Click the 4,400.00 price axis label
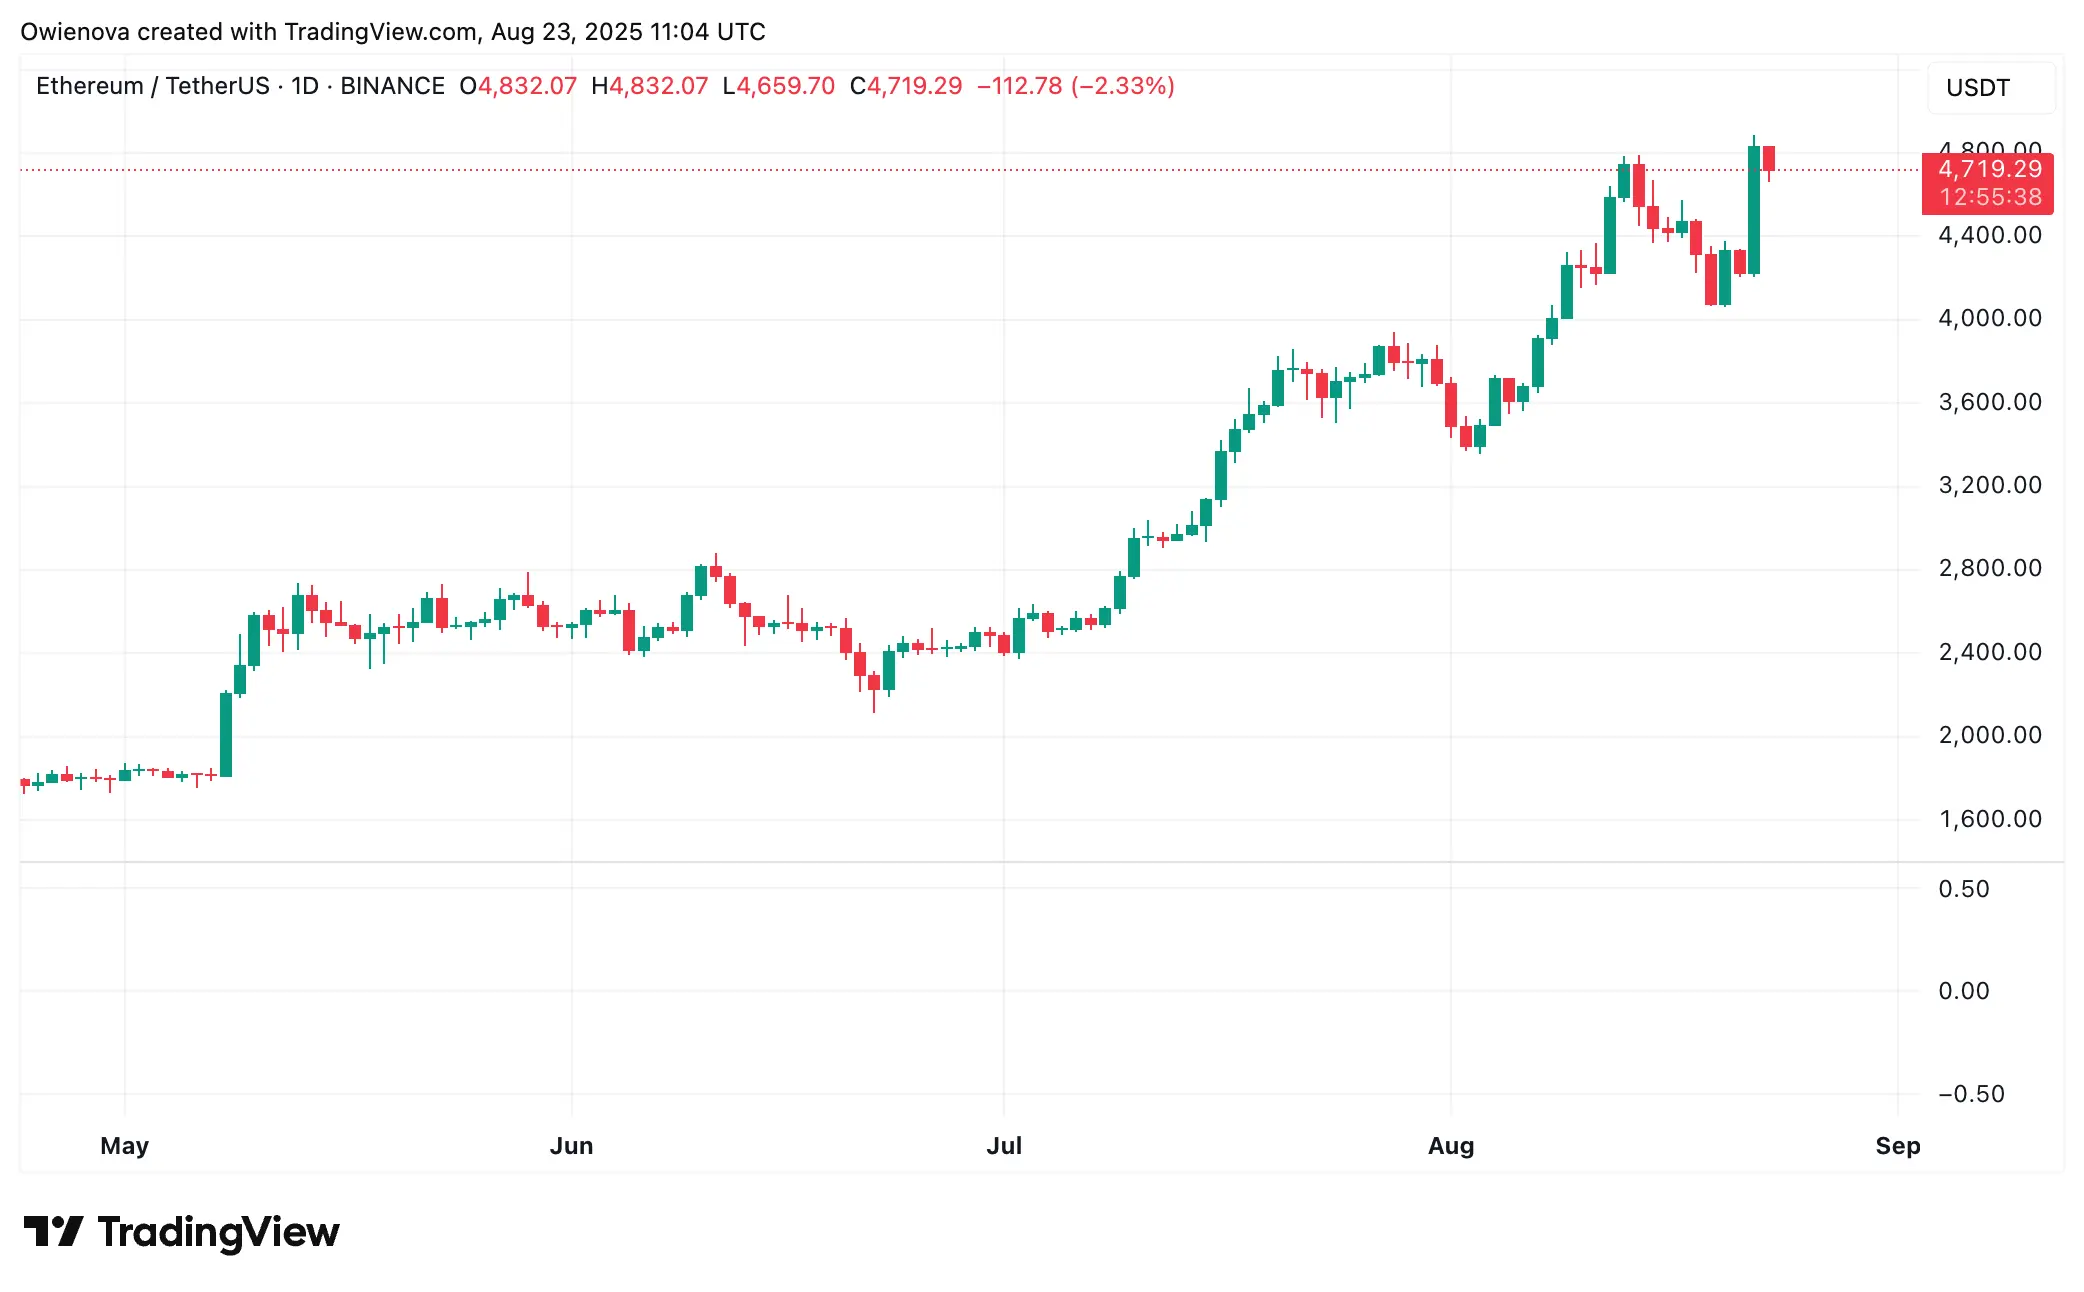This screenshot has height=1292, width=2084. tap(1990, 235)
